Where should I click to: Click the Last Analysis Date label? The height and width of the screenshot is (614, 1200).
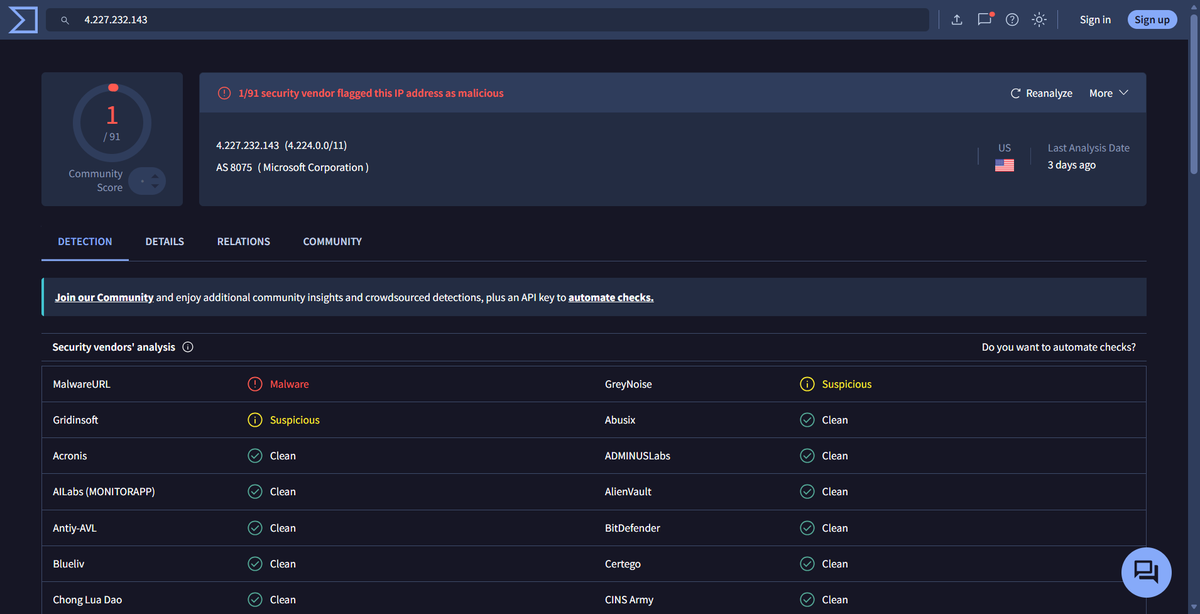pyautogui.click(x=1088, y=148)
